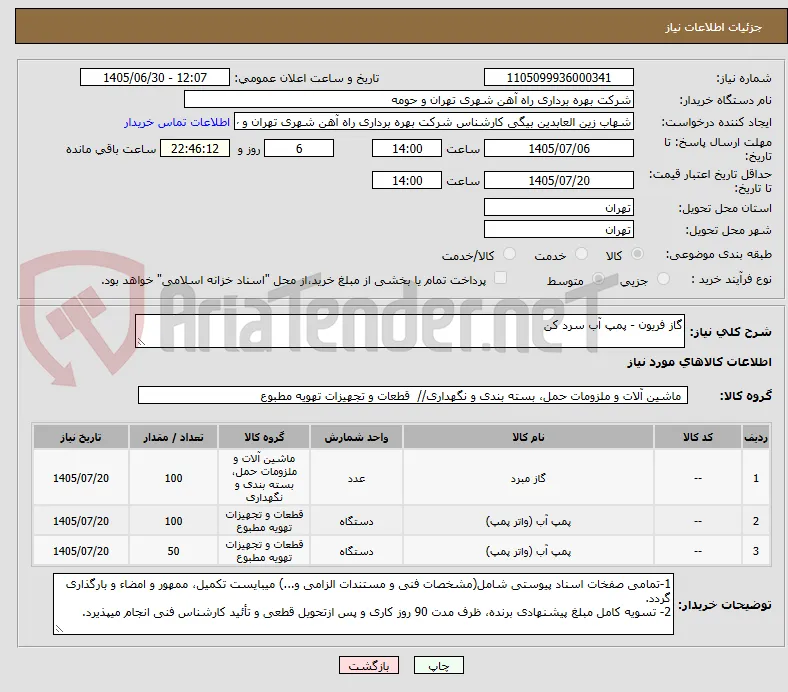
Task: Click the گروه کالا field
Action: 413,395
